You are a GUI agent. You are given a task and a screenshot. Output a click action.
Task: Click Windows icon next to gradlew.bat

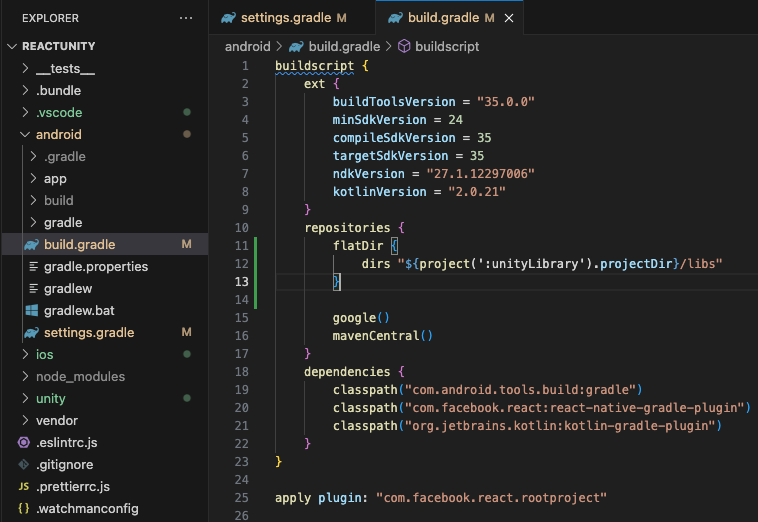tap(31, 310)
